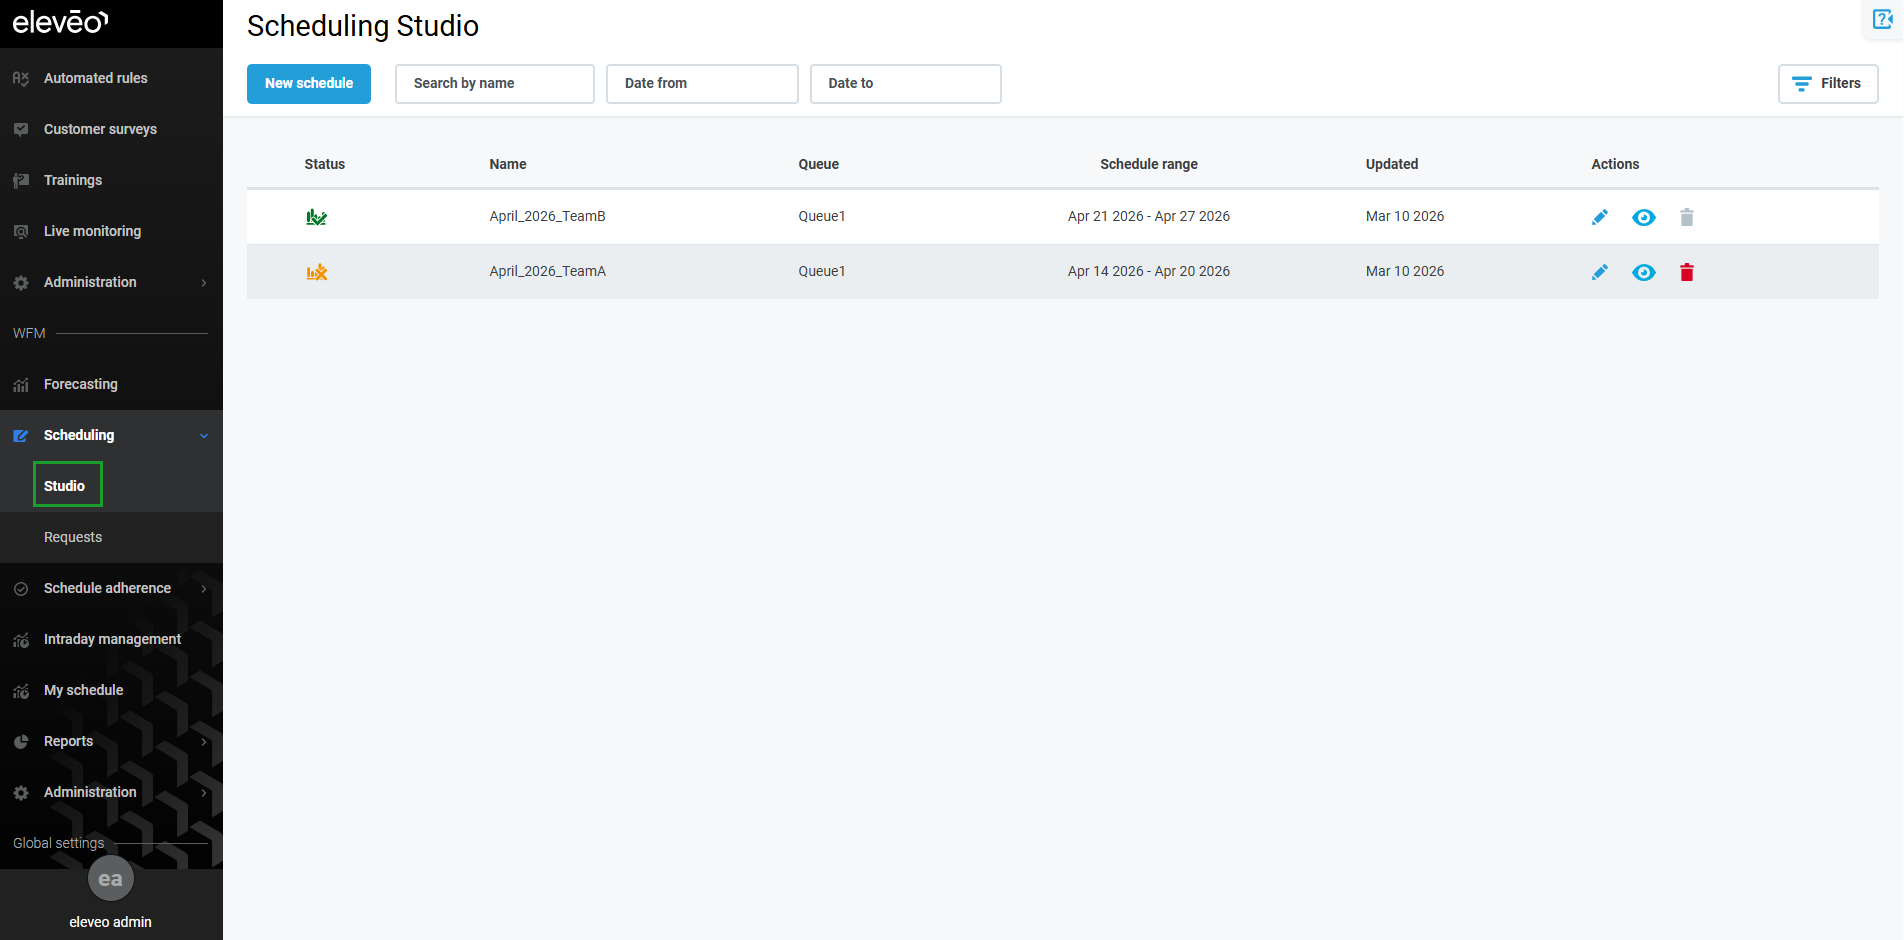This screenshot has height=940, width=1904.
Task: Click the eleveo admin user name
Action: point(111,922)
